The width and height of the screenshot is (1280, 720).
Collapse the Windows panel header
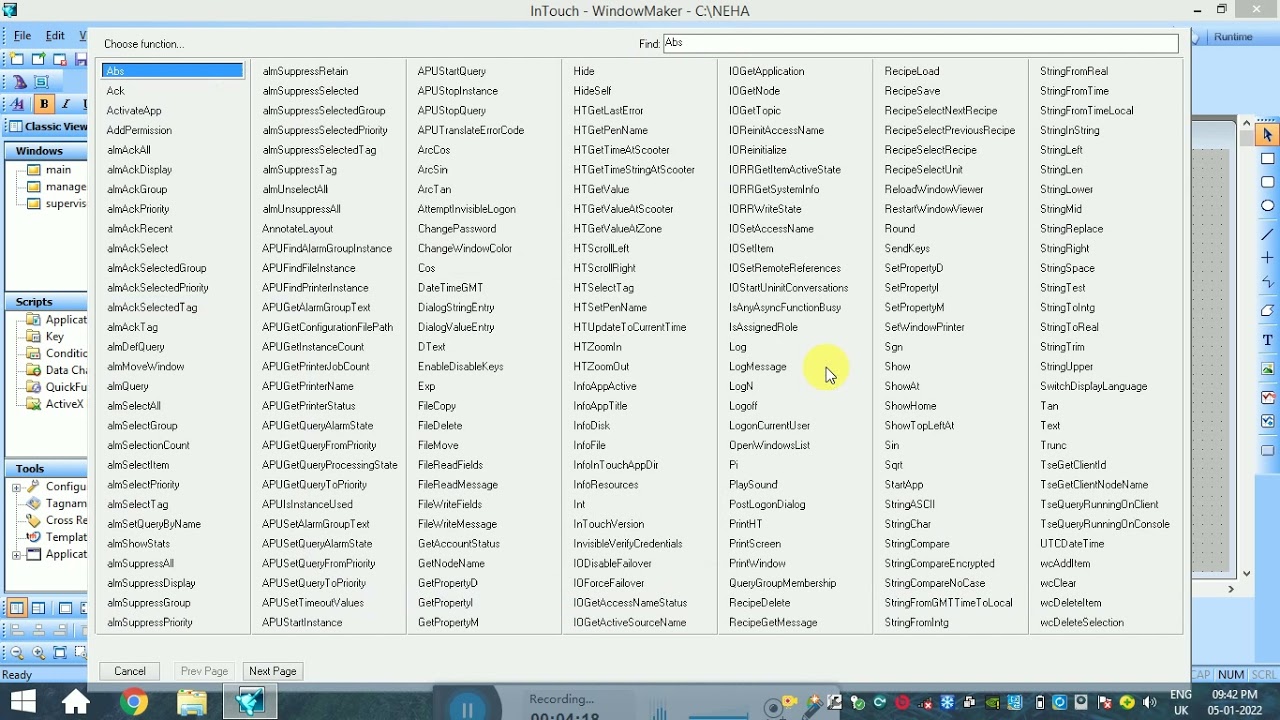coord(46,151)
